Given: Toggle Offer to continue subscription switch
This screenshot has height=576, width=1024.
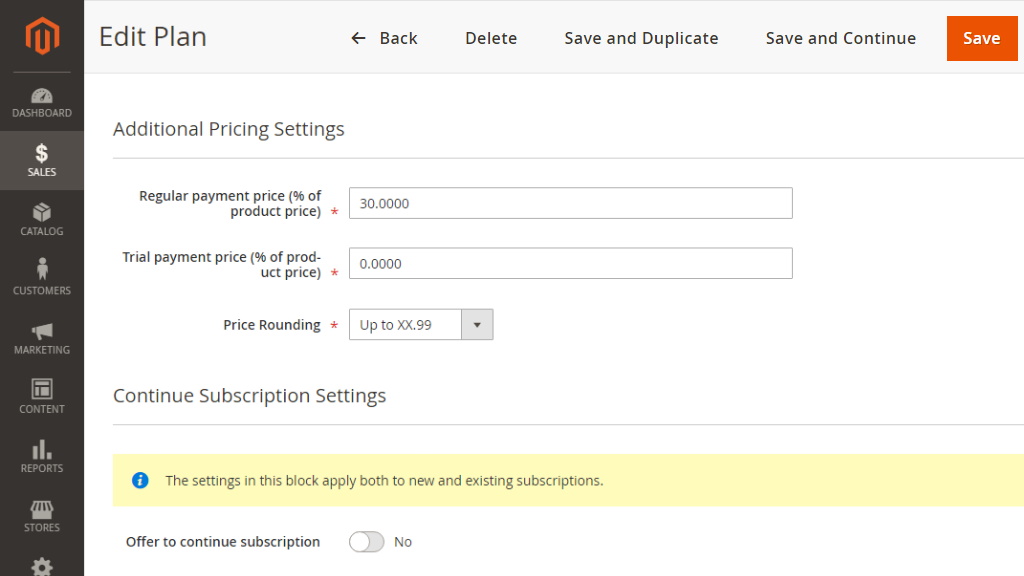Looking at the screenshot, I should tap(366, 541).
